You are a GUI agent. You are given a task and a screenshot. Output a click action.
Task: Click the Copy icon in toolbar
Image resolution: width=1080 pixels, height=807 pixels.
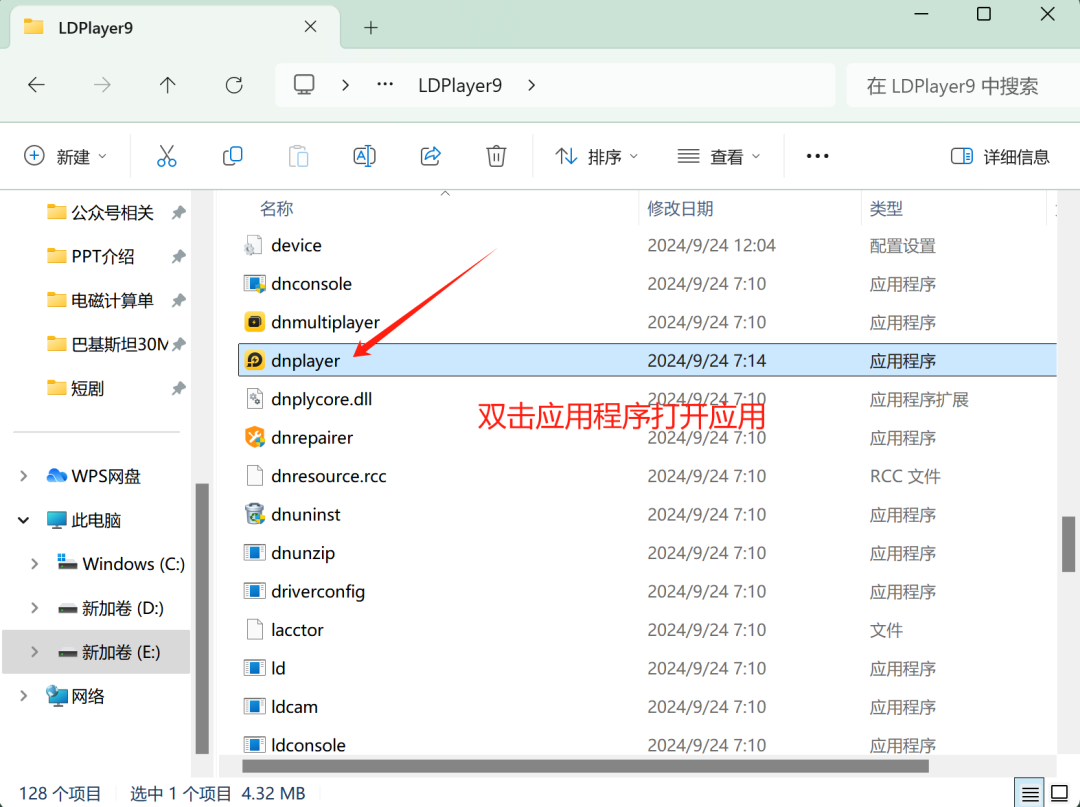point(233,156)
